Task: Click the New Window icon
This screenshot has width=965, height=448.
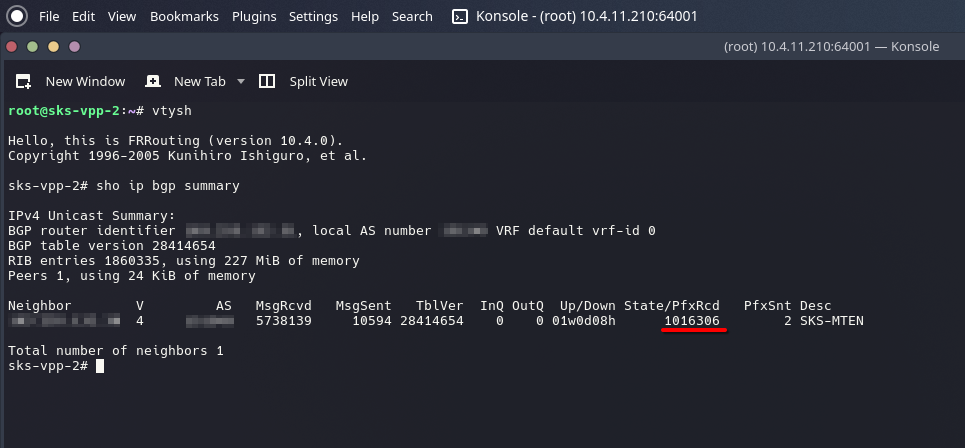Action: click(23, 81)
